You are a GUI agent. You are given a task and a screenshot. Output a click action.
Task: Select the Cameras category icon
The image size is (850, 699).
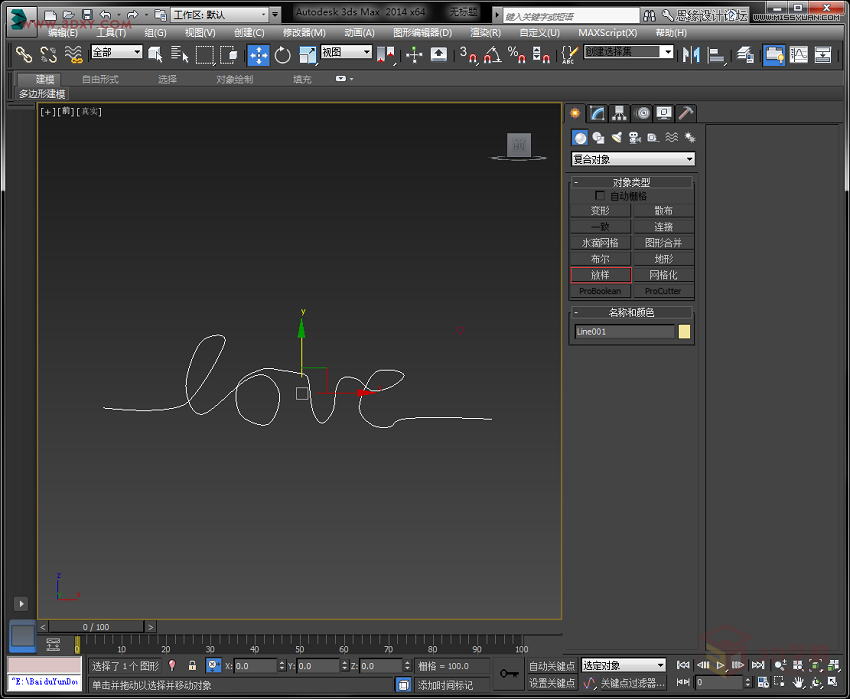click(635, 138)
